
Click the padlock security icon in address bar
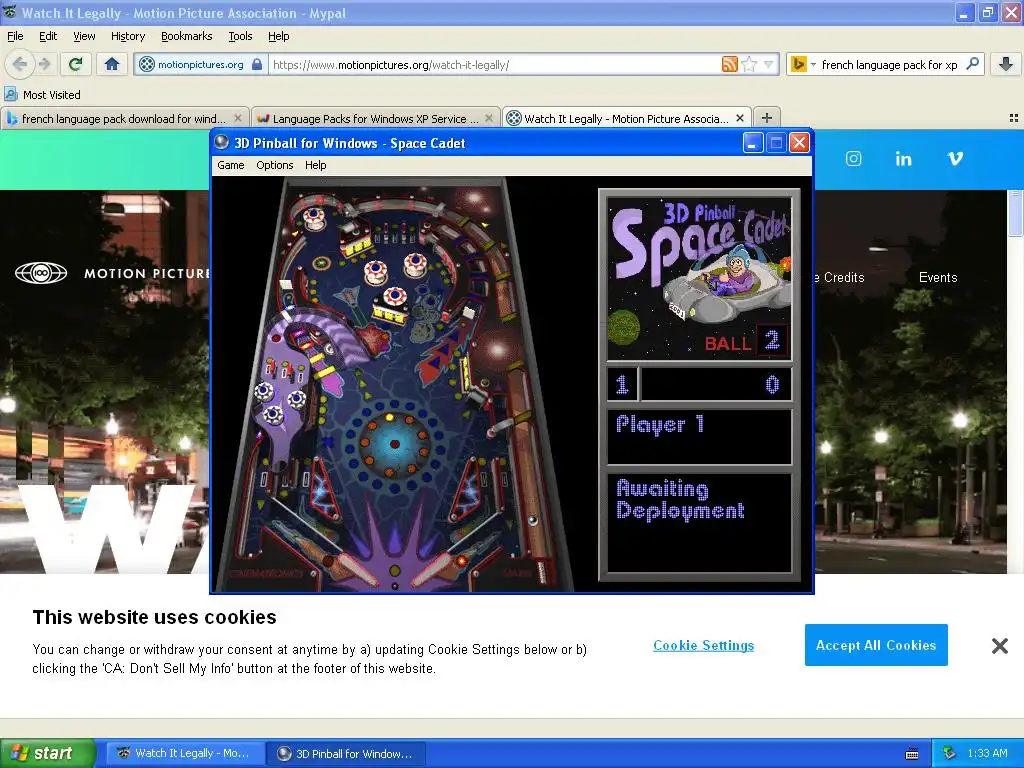[x=257, y=64]
